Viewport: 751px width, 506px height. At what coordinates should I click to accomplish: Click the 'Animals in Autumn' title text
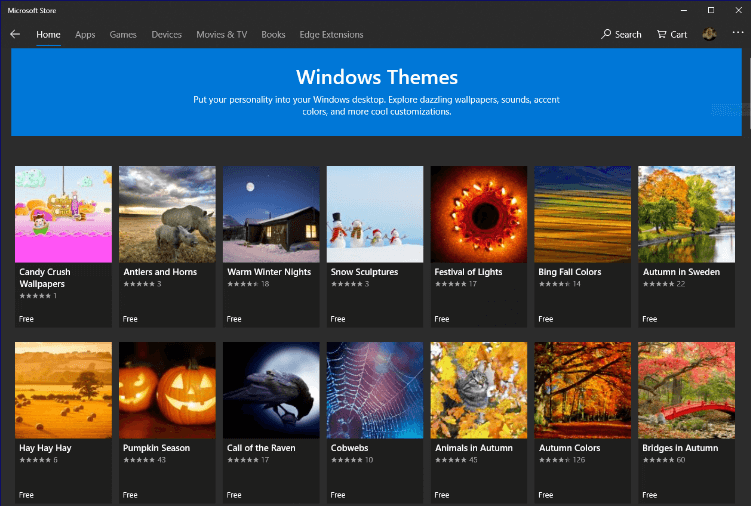[x=474, y=448]
